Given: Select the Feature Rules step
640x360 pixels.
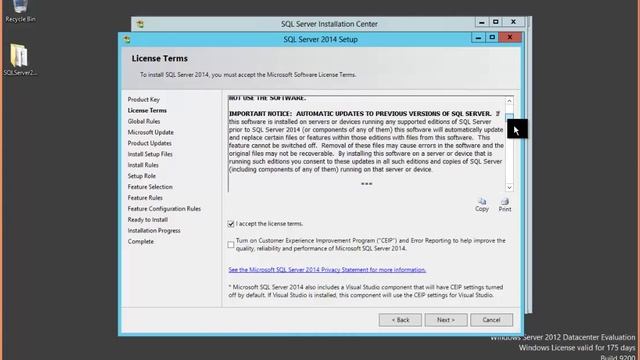Looking at the screenshot, I should tap(145, 198).
